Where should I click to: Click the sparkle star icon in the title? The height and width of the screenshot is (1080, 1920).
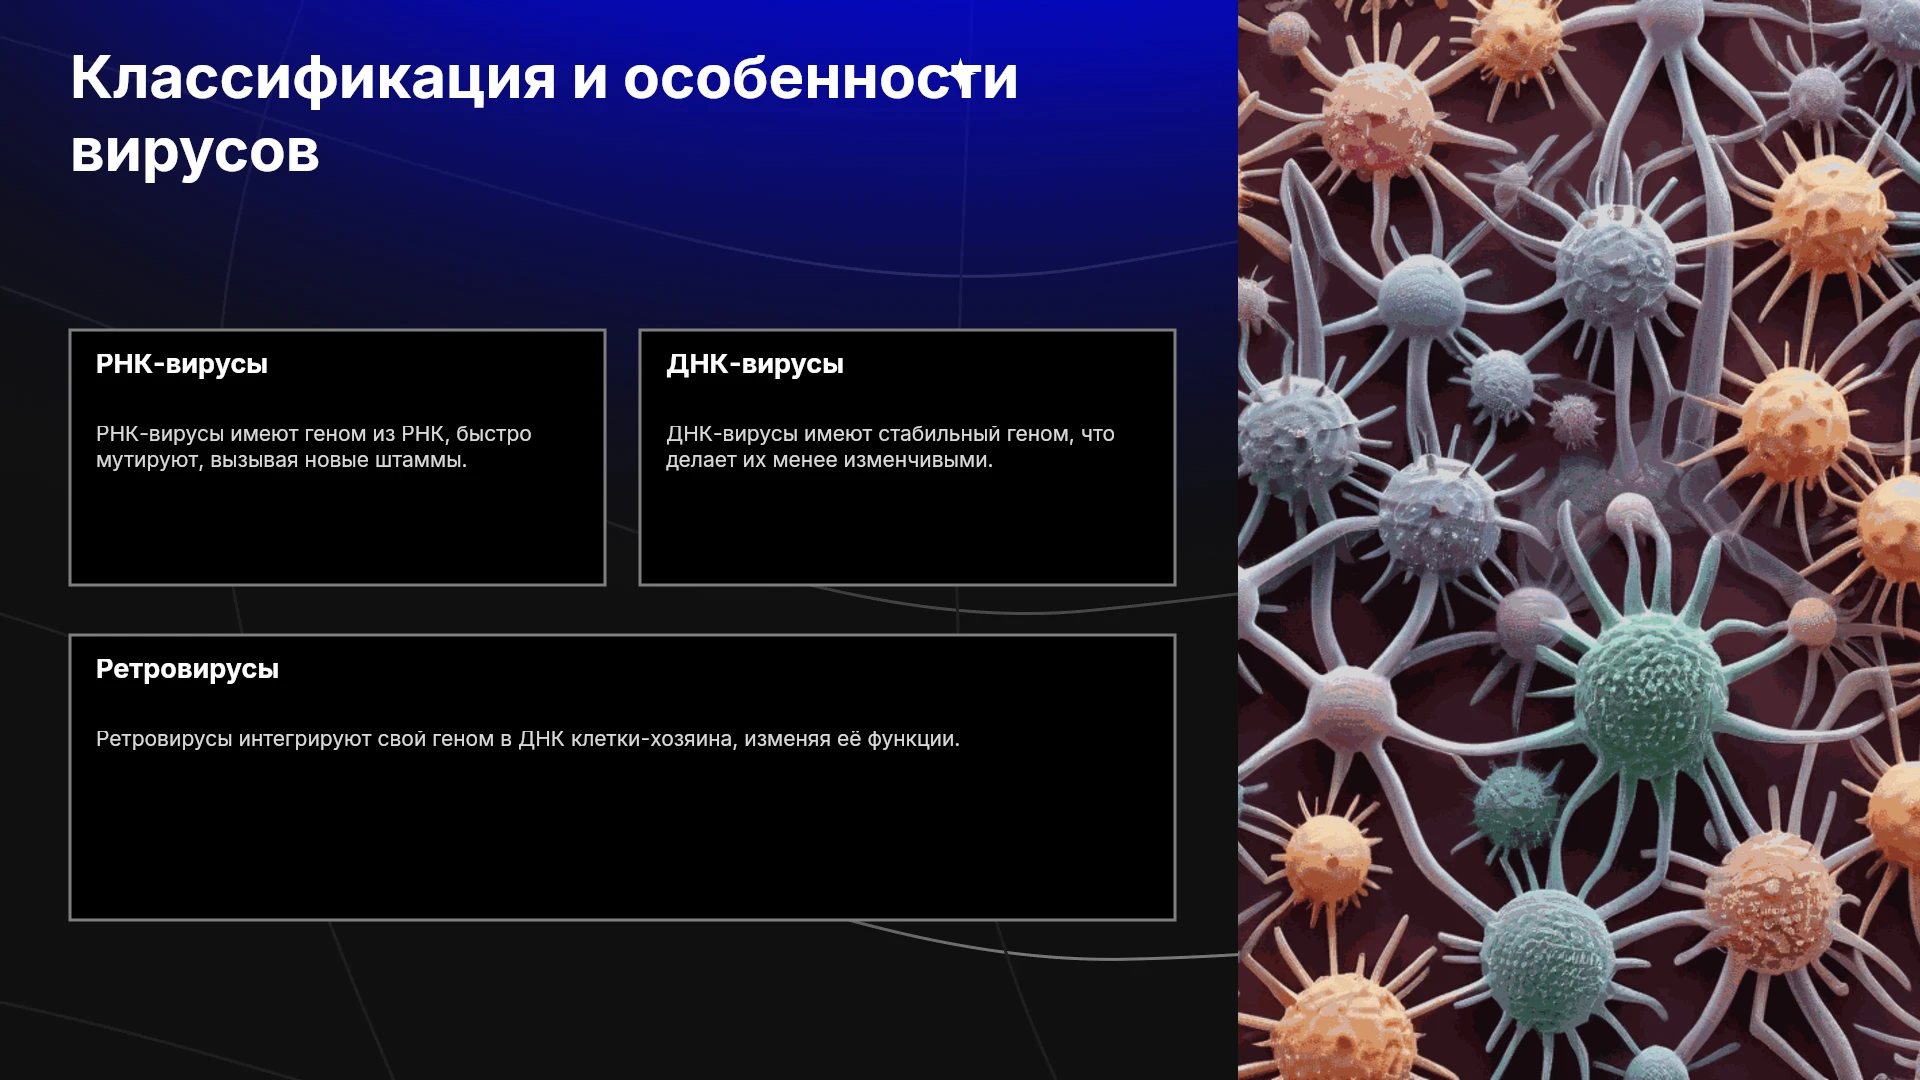point(962,73)
